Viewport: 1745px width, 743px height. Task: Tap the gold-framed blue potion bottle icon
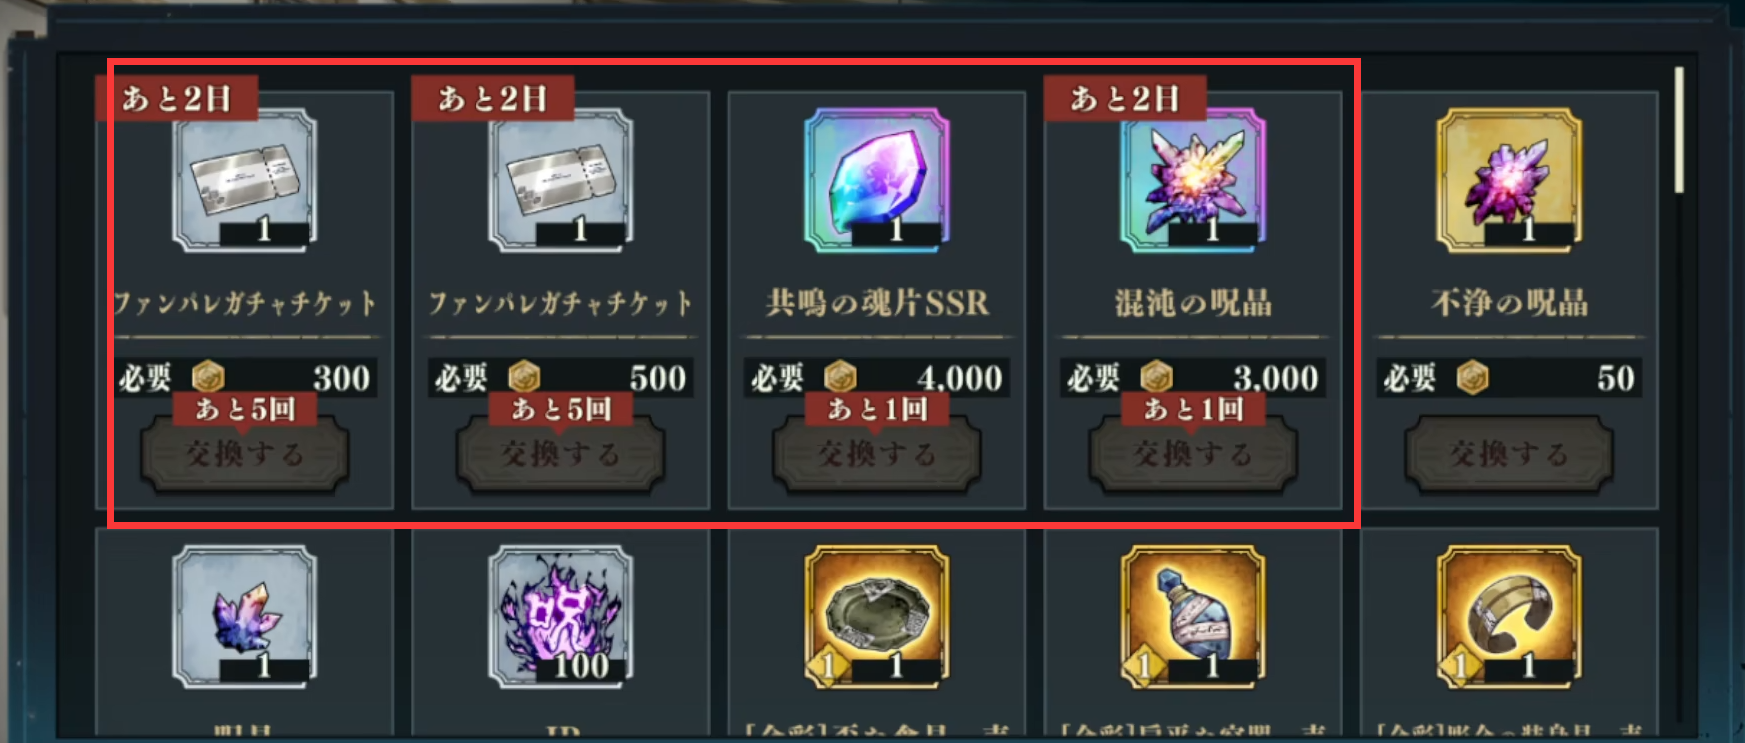click(x=1193, y=616)
